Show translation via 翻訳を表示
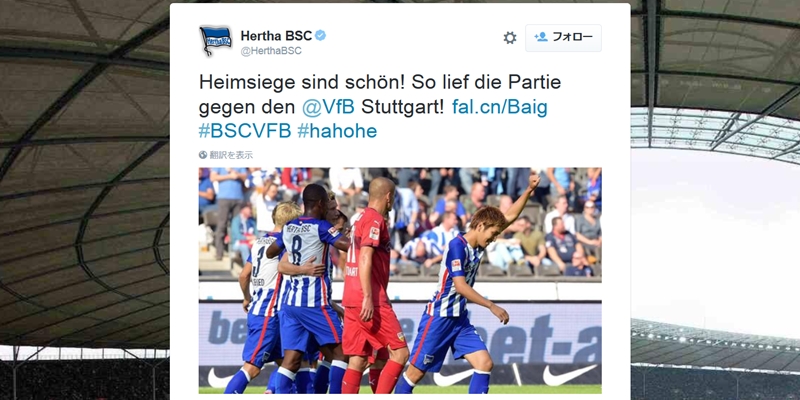The height and width of the screenshot is (400, 800). tap(231, 155)
